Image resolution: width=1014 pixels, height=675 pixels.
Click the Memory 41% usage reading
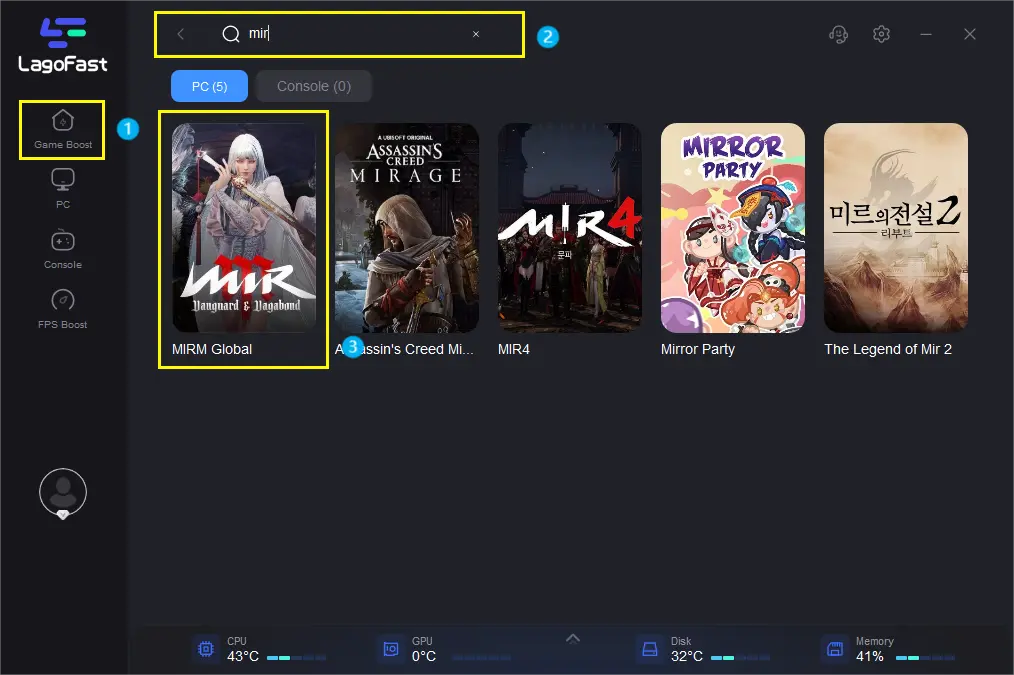[869, 656]
